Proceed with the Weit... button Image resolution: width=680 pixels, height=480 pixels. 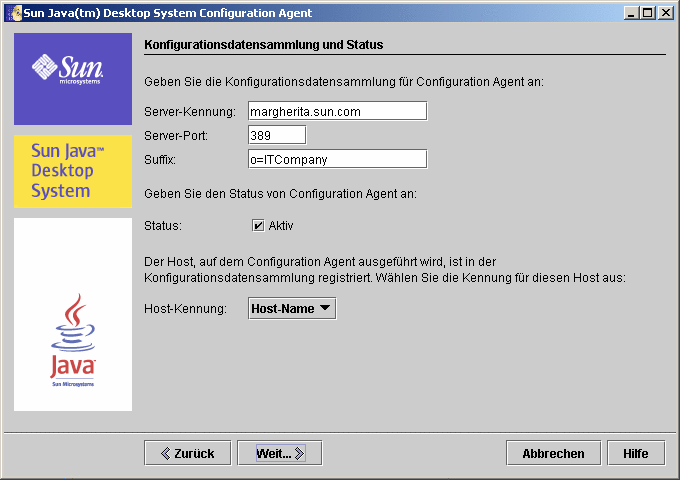[280, 453]
